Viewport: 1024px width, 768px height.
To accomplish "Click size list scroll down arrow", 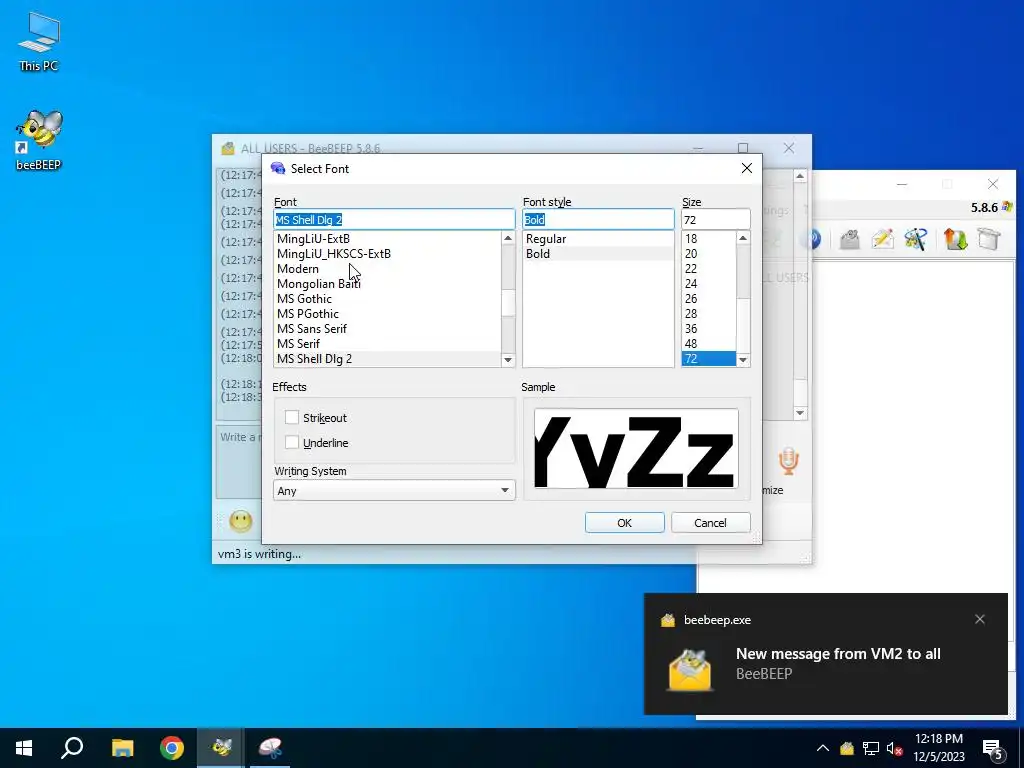I will click(743, 360).
